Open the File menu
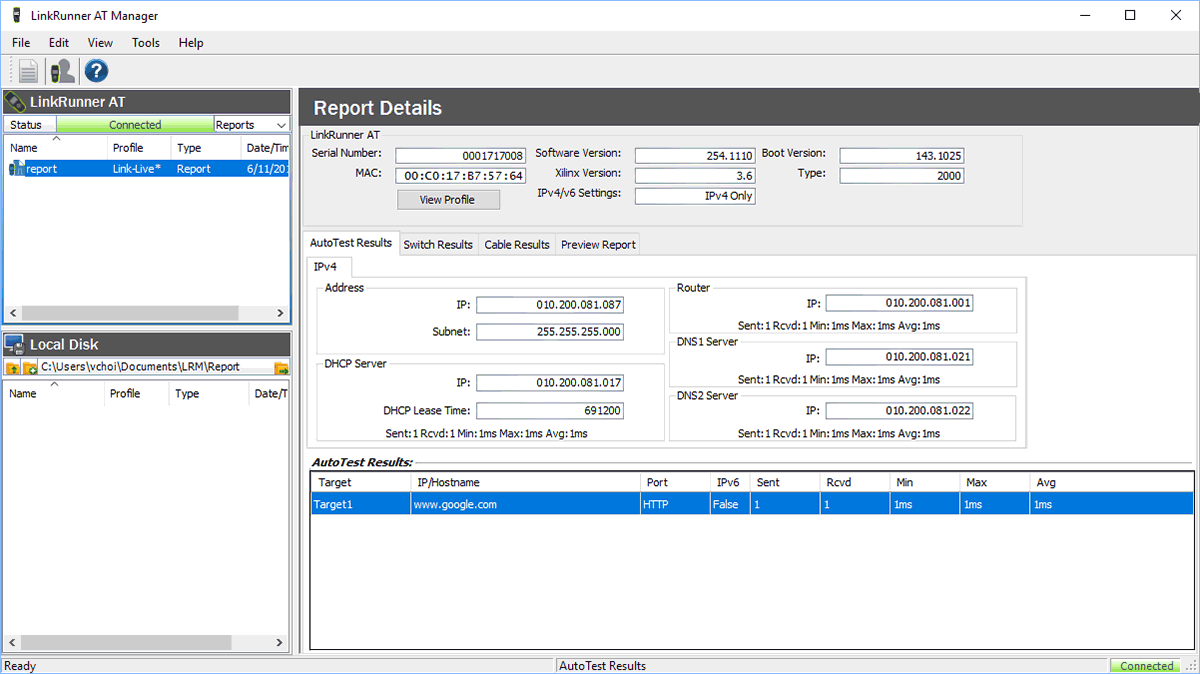Viewport: 1200px width, 674px height. [x=21, y=43]
